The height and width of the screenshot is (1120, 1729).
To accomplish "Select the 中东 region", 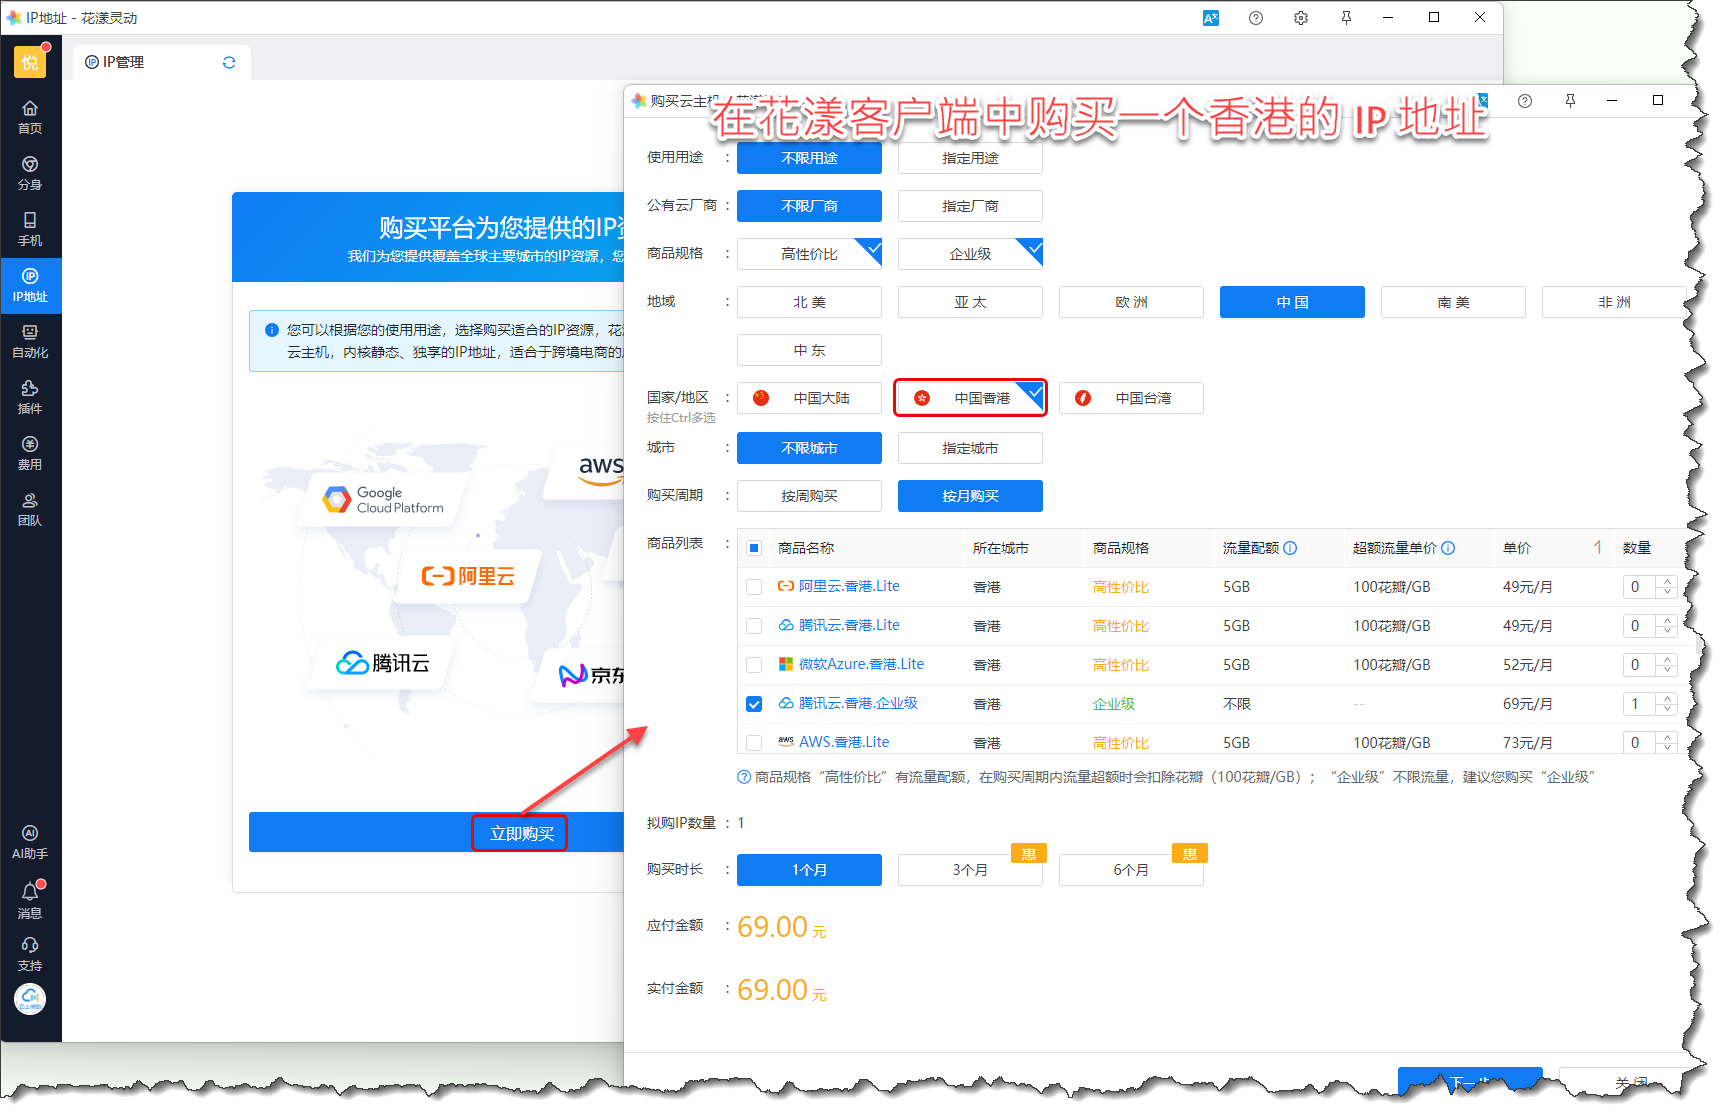I will coord(809,350).
